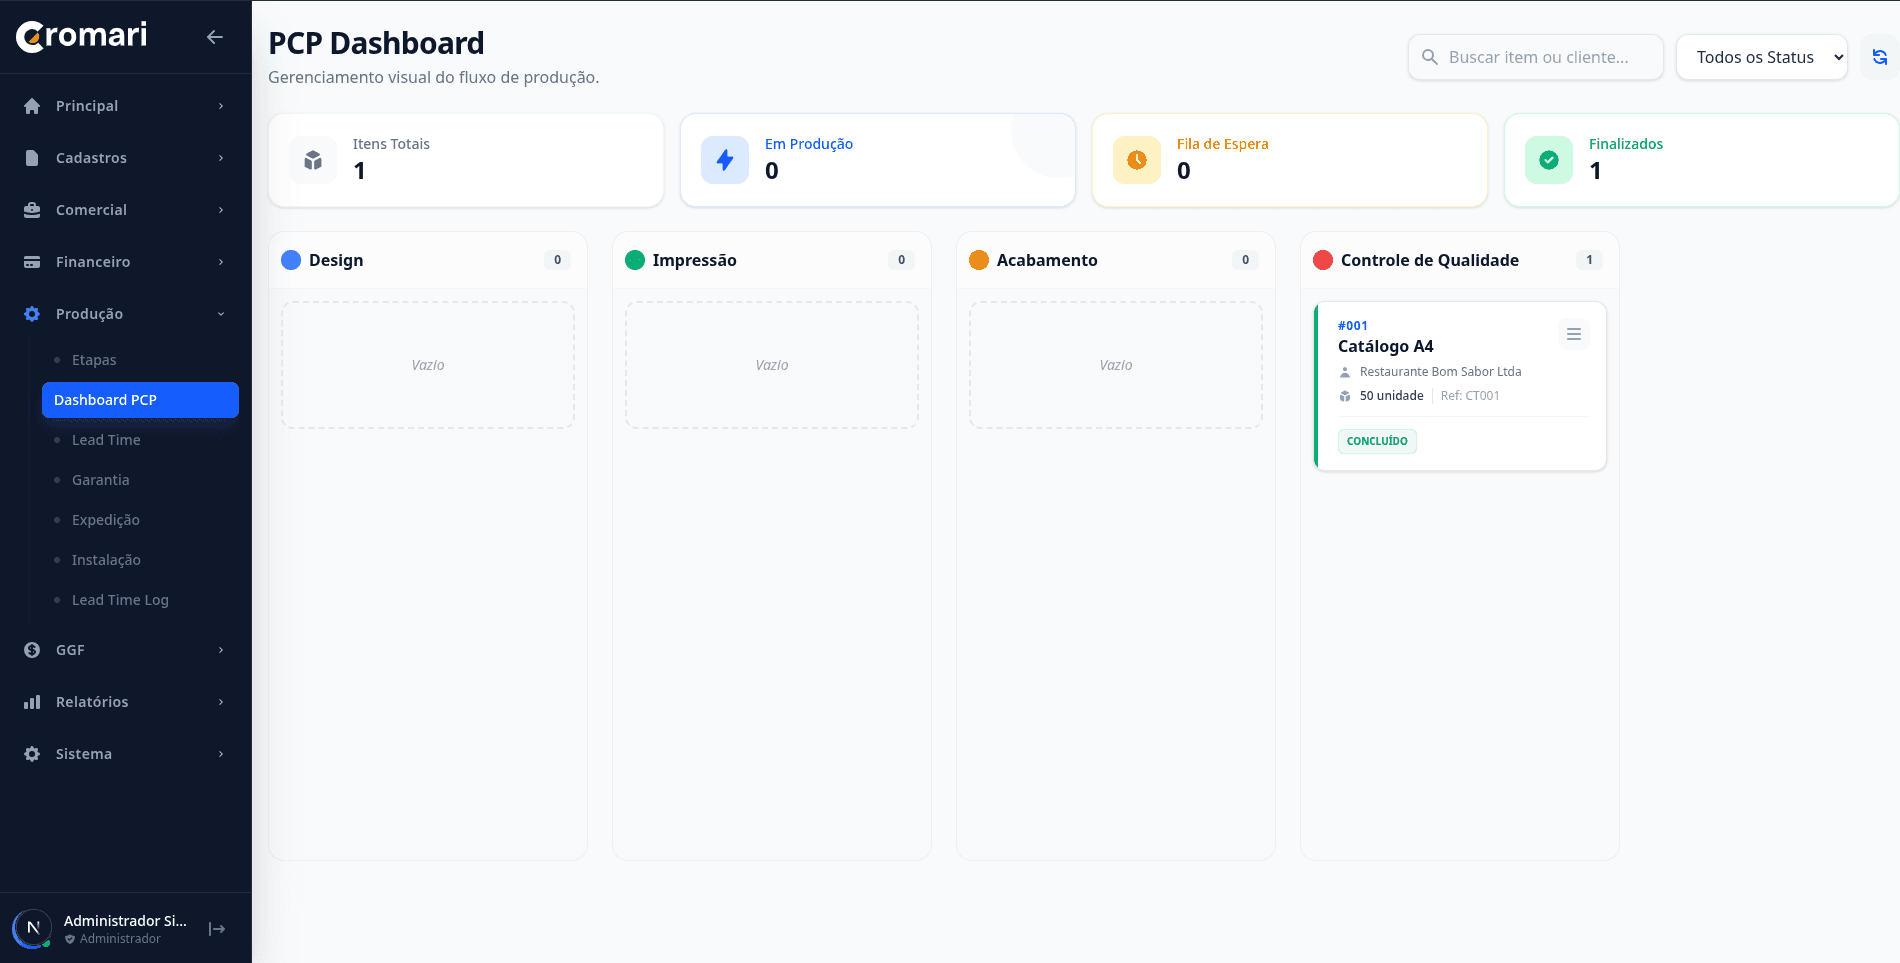Select Etapas in the Produção submenu
Image resolution: width=1900 pixels, height=963 pixels.
coord(93,359)
